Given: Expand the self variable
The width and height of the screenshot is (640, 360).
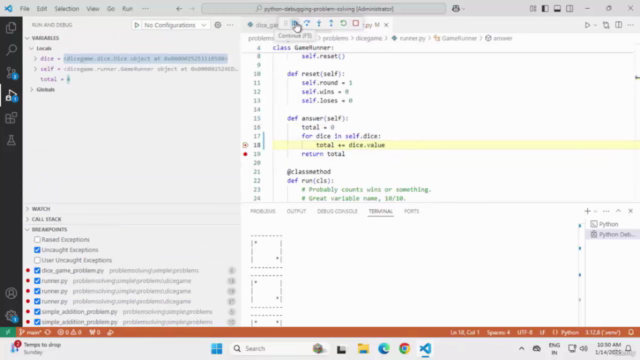Looking at the screenshot, I should click(36, 69).
